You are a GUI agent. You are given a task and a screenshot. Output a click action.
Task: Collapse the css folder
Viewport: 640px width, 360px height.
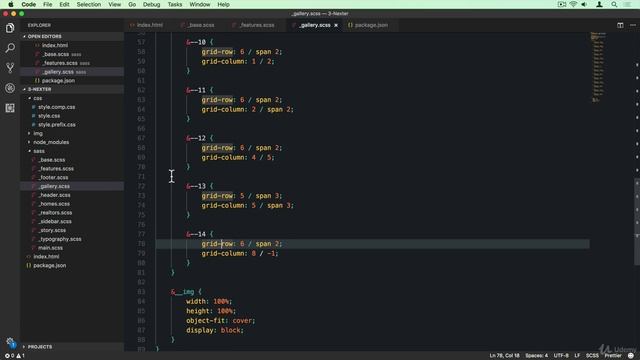38,98
